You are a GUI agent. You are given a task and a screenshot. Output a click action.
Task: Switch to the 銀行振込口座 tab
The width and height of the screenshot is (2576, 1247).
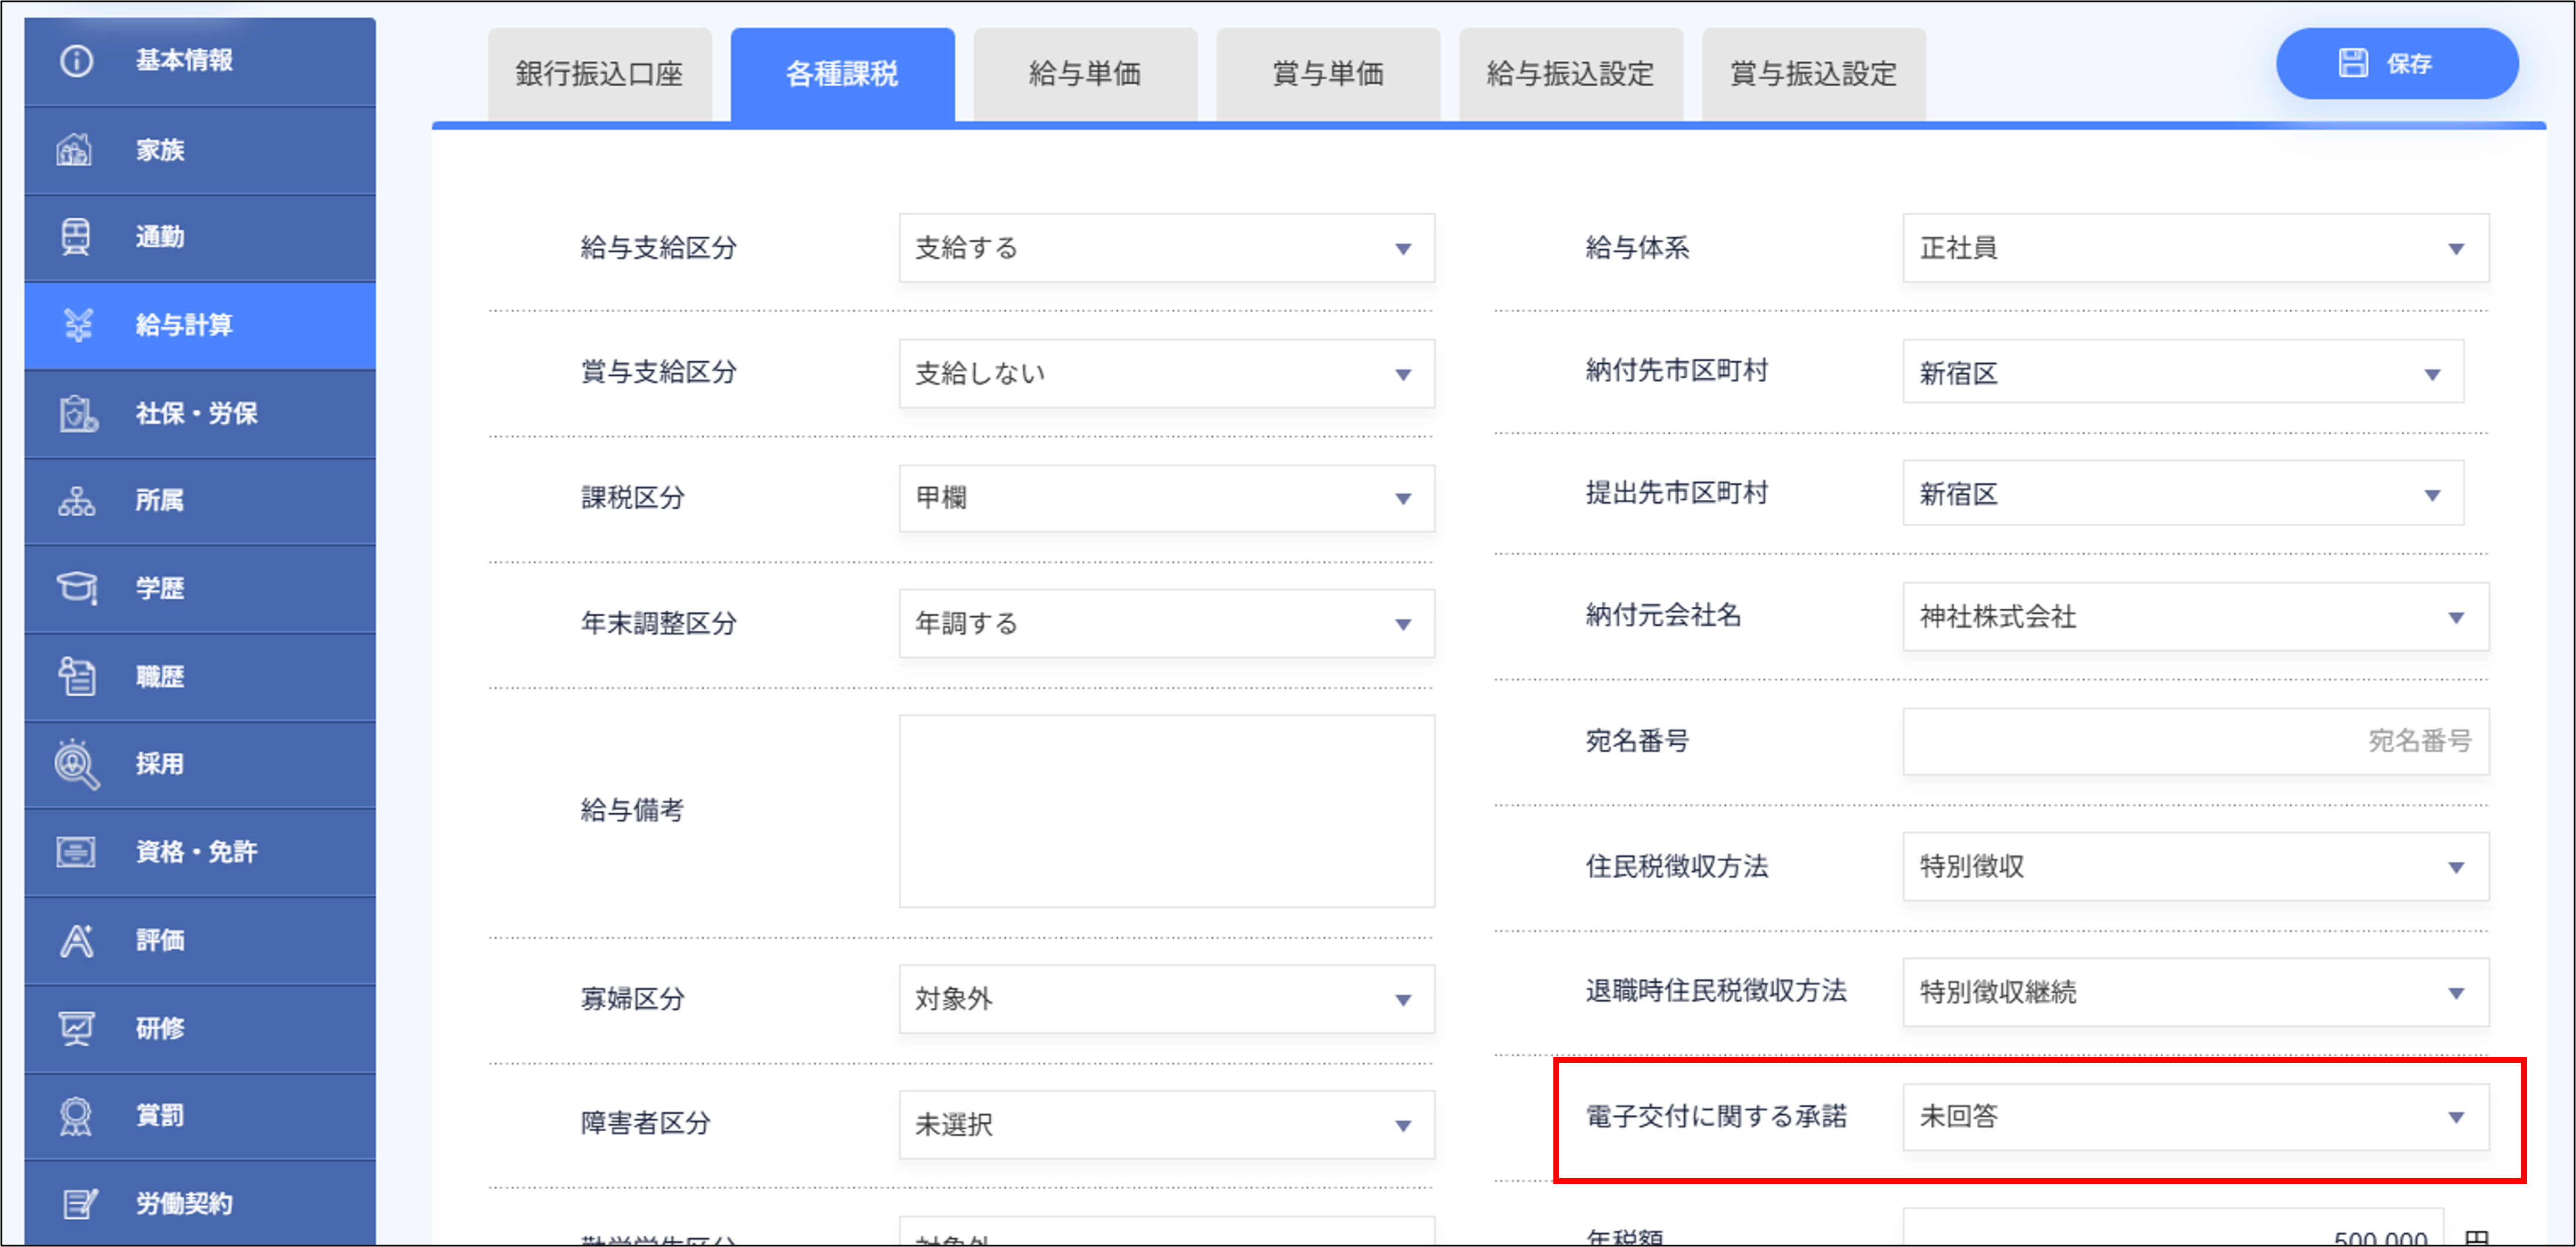point(598,73)
